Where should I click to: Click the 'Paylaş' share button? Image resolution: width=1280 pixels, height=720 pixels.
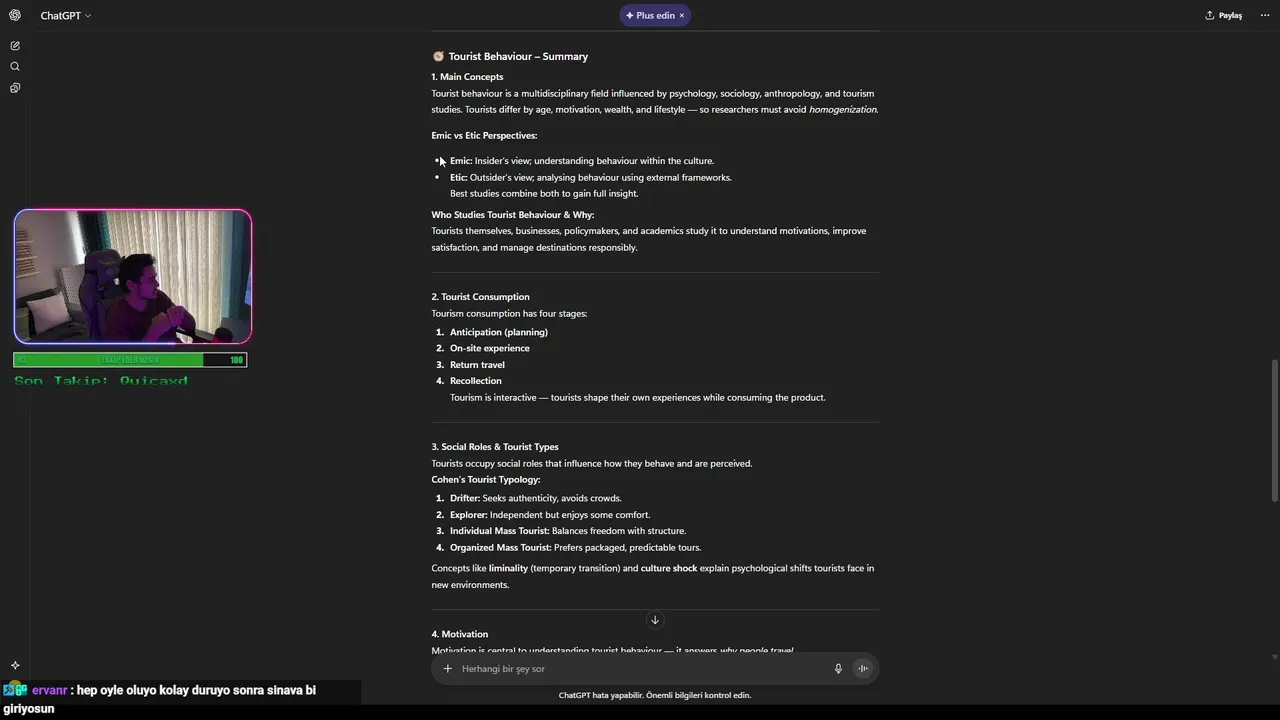(1224, 16)
